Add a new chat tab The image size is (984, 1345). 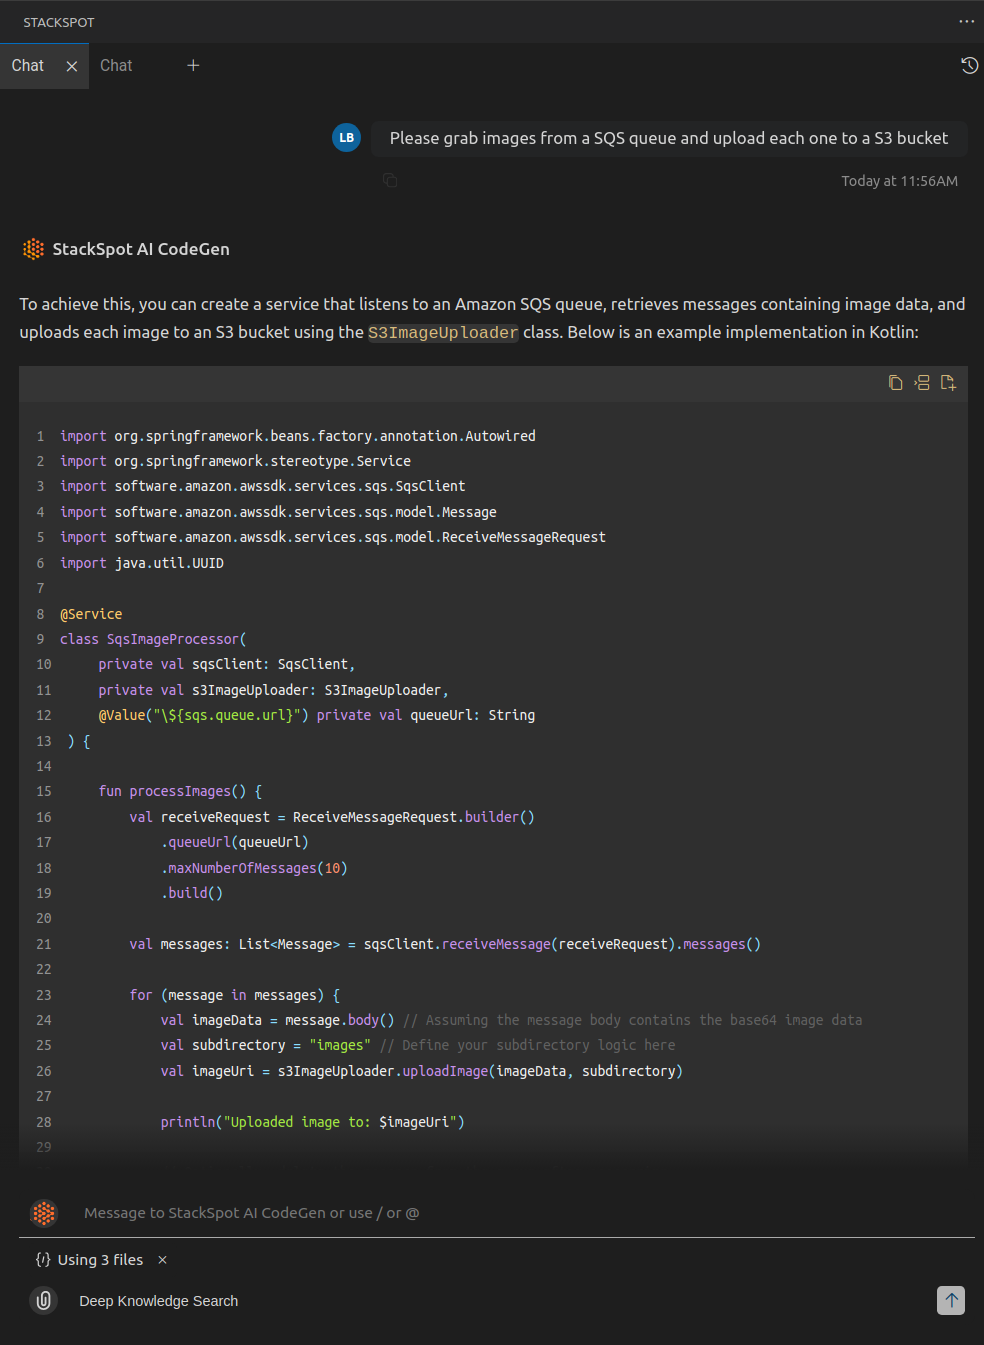click(x=193, y=66)
